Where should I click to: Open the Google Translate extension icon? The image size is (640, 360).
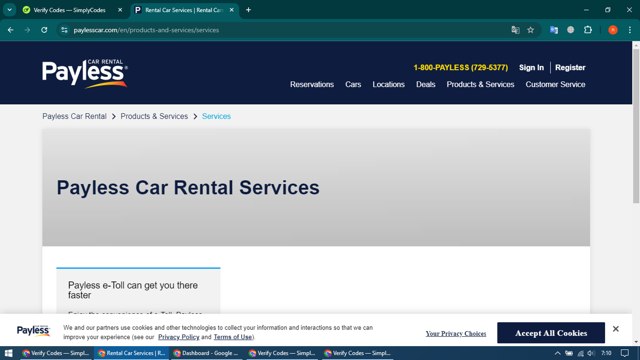(554, 30)
